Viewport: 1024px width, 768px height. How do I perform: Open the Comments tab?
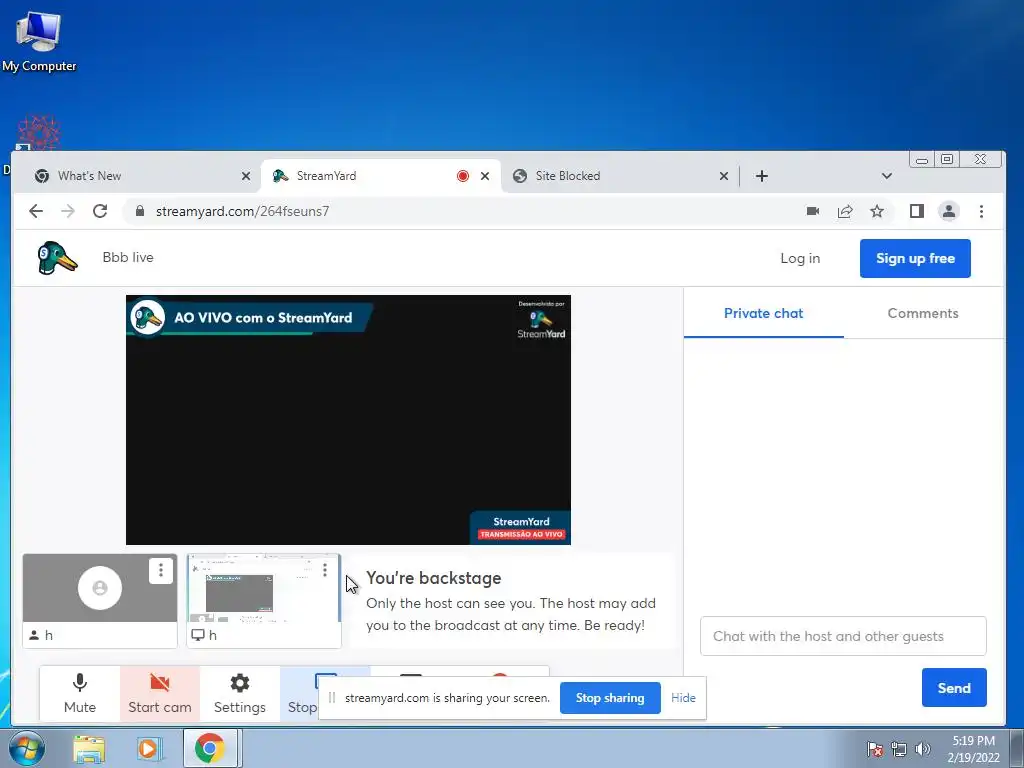[923, 313]
